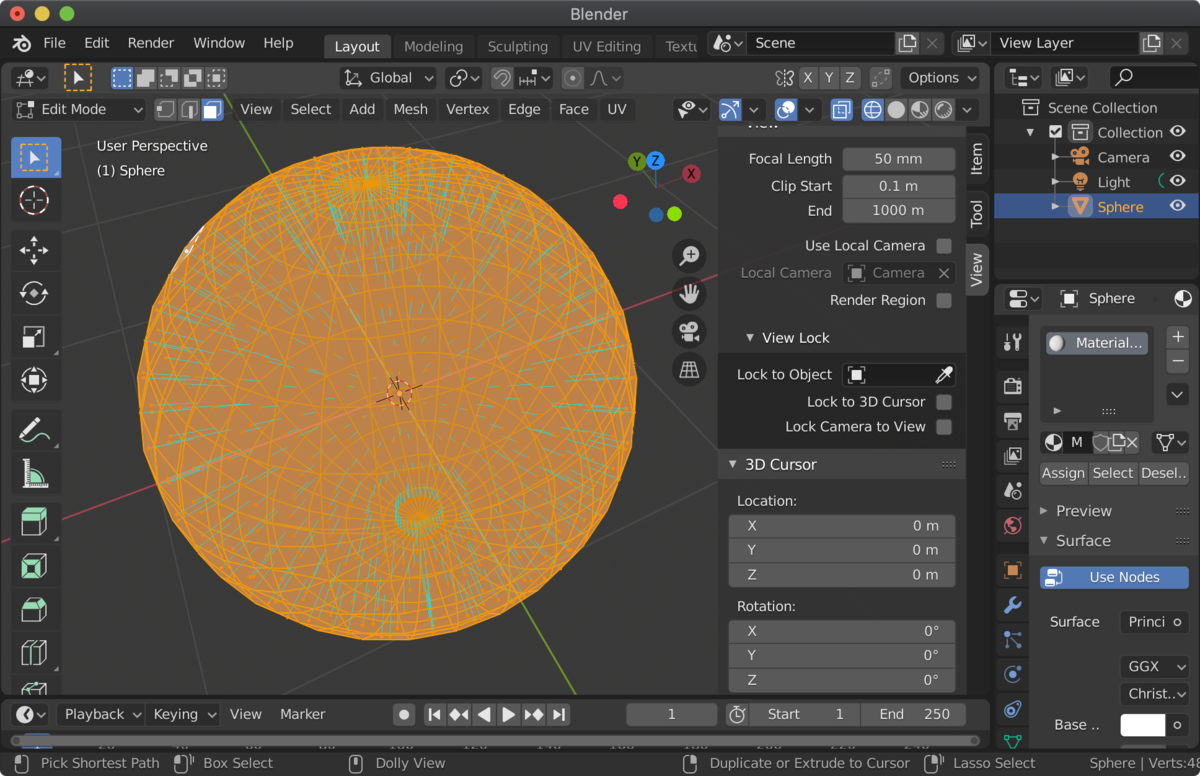Open the Render properties tab
The height and width of the screenshot is (776, 1200).
coord(1012,386)
